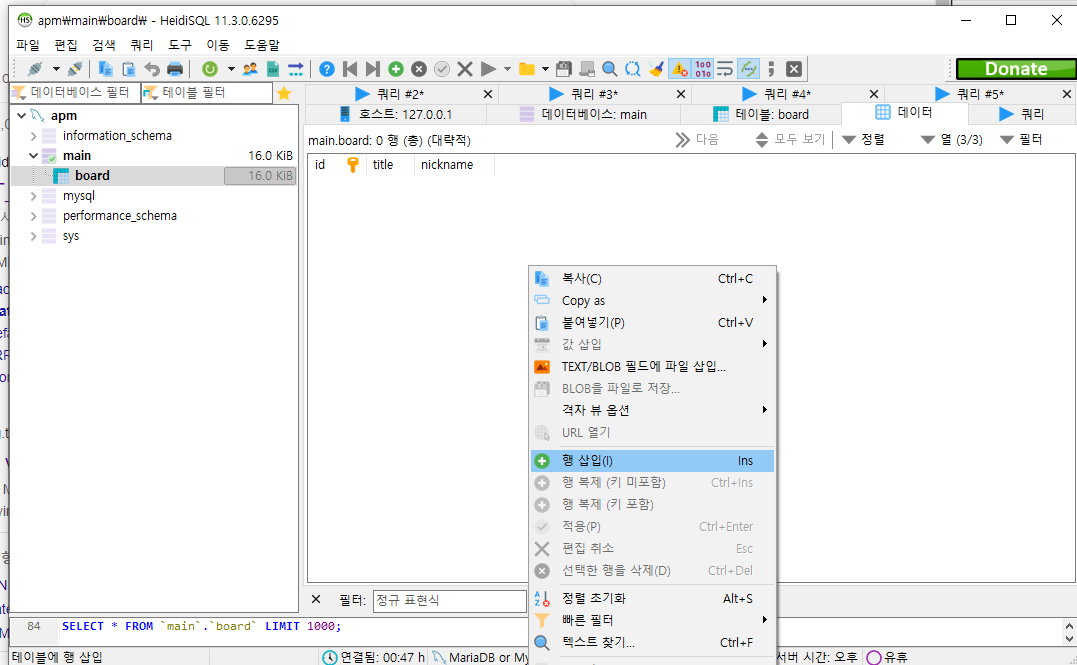The width and height of the screenshot is (1077, 665).
Task: Click the green refresh icon
Action: coord(209,69)
